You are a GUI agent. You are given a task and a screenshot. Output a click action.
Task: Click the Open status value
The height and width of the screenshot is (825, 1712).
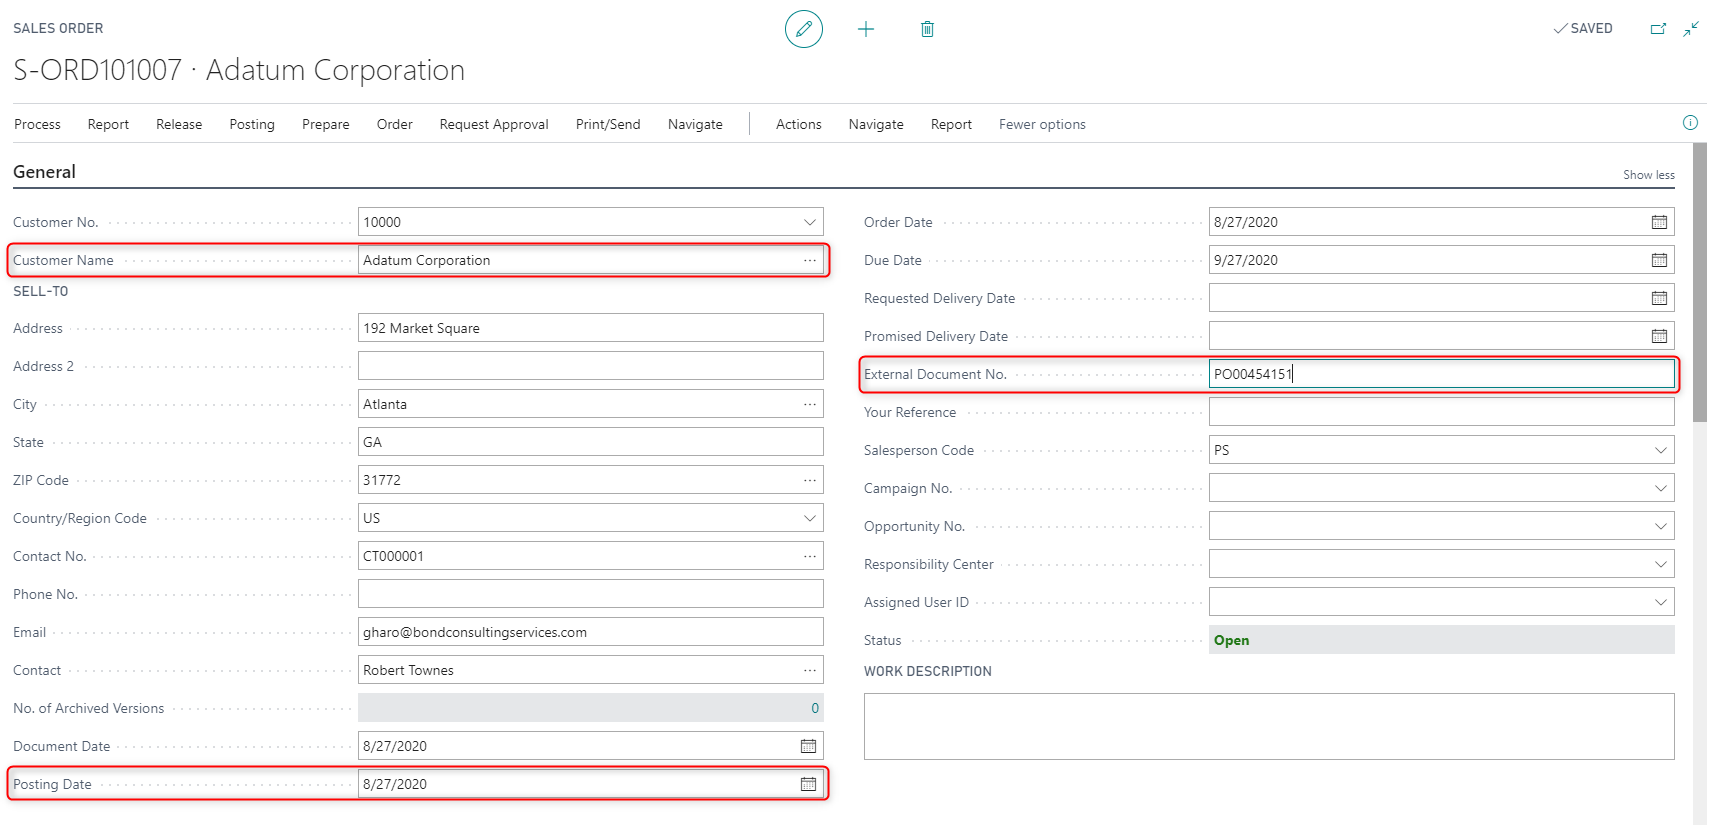coord(1231,640)
